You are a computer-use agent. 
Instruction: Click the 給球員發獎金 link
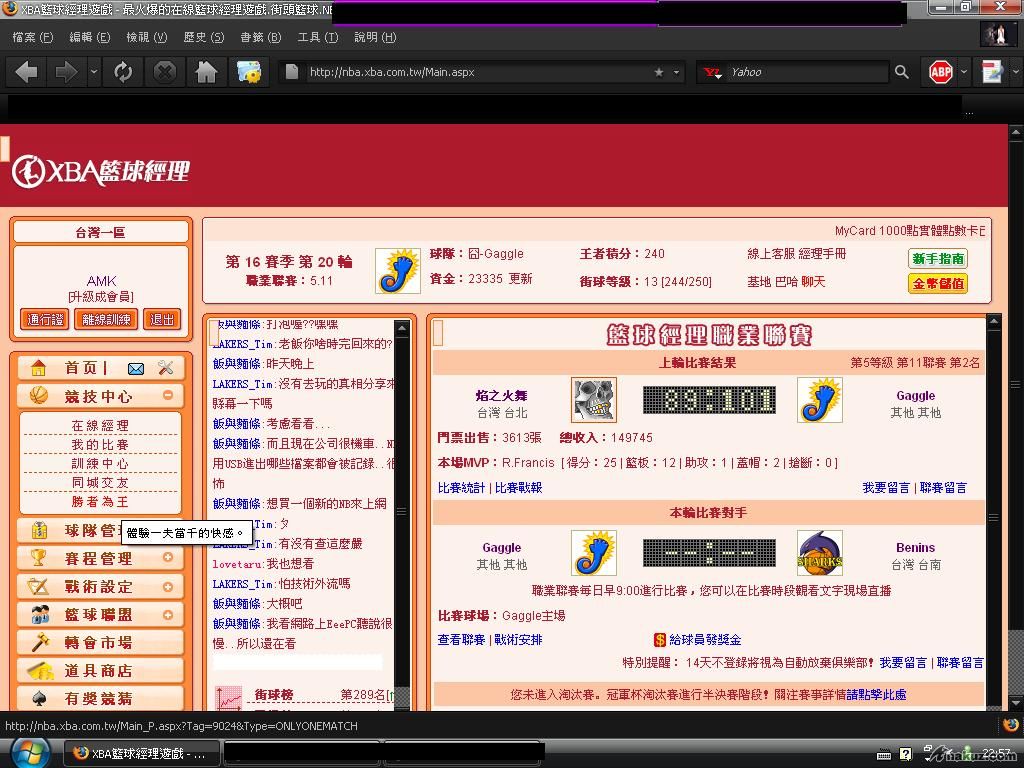[x=705, y=639]
